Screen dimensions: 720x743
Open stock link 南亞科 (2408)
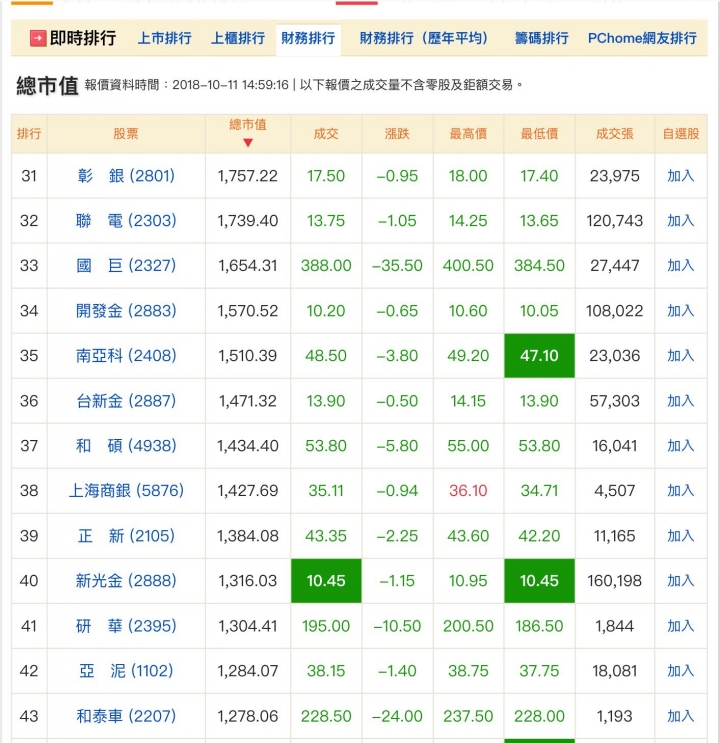click(x=126, y=355)
